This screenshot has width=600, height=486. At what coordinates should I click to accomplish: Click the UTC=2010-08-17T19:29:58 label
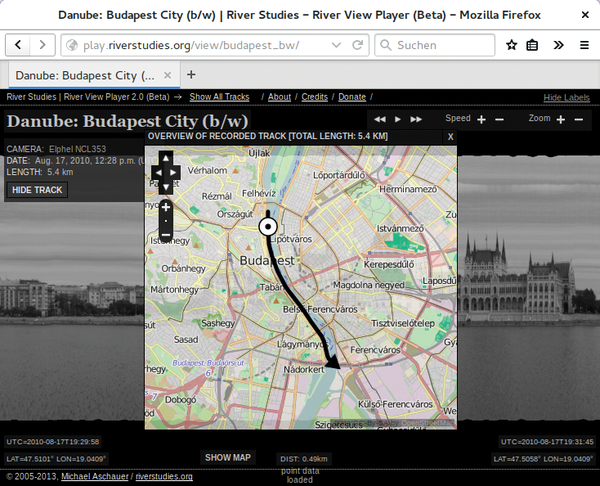pos(53,442)
